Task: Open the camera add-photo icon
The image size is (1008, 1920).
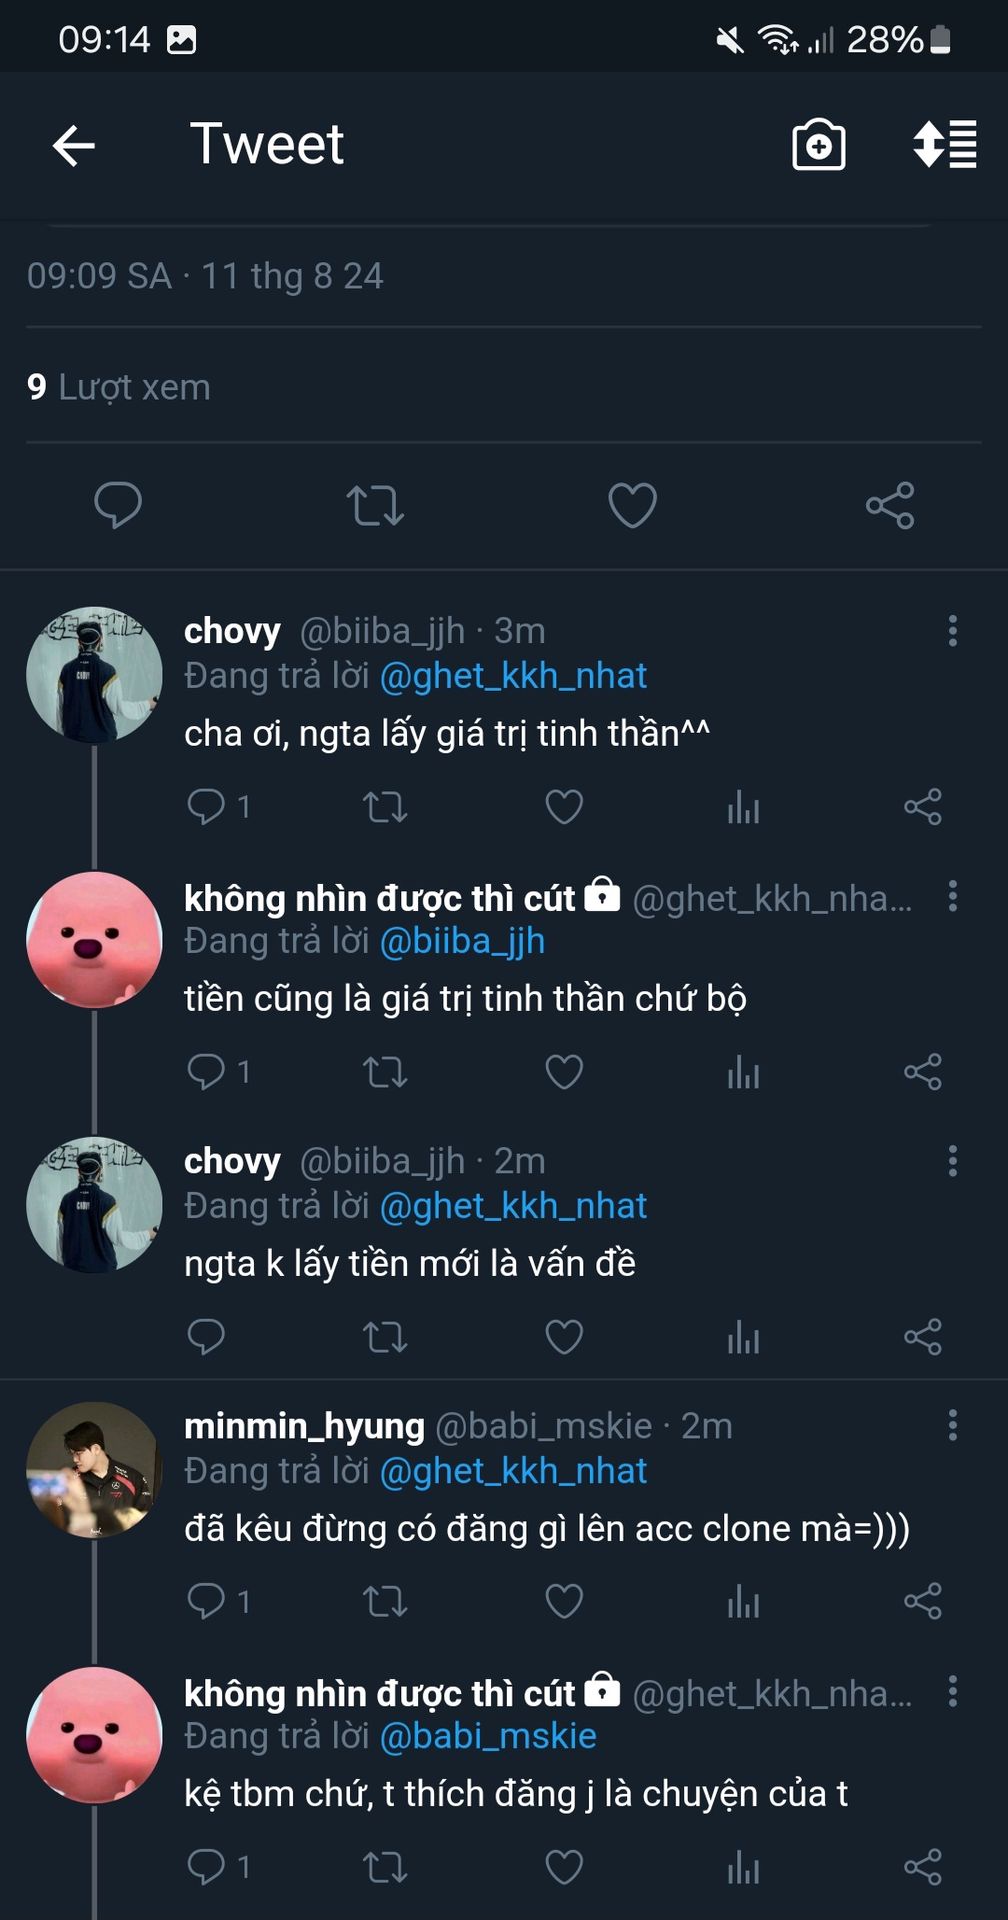Action: click(x=818, y=146)
